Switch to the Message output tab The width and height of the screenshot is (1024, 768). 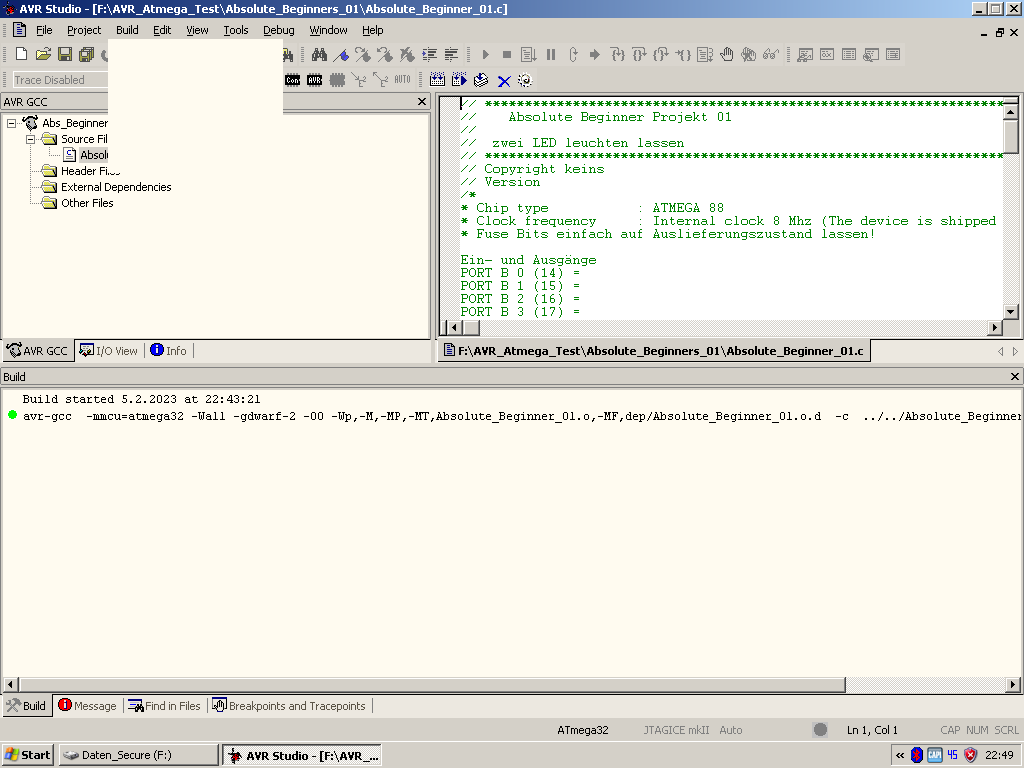(88, 706)
